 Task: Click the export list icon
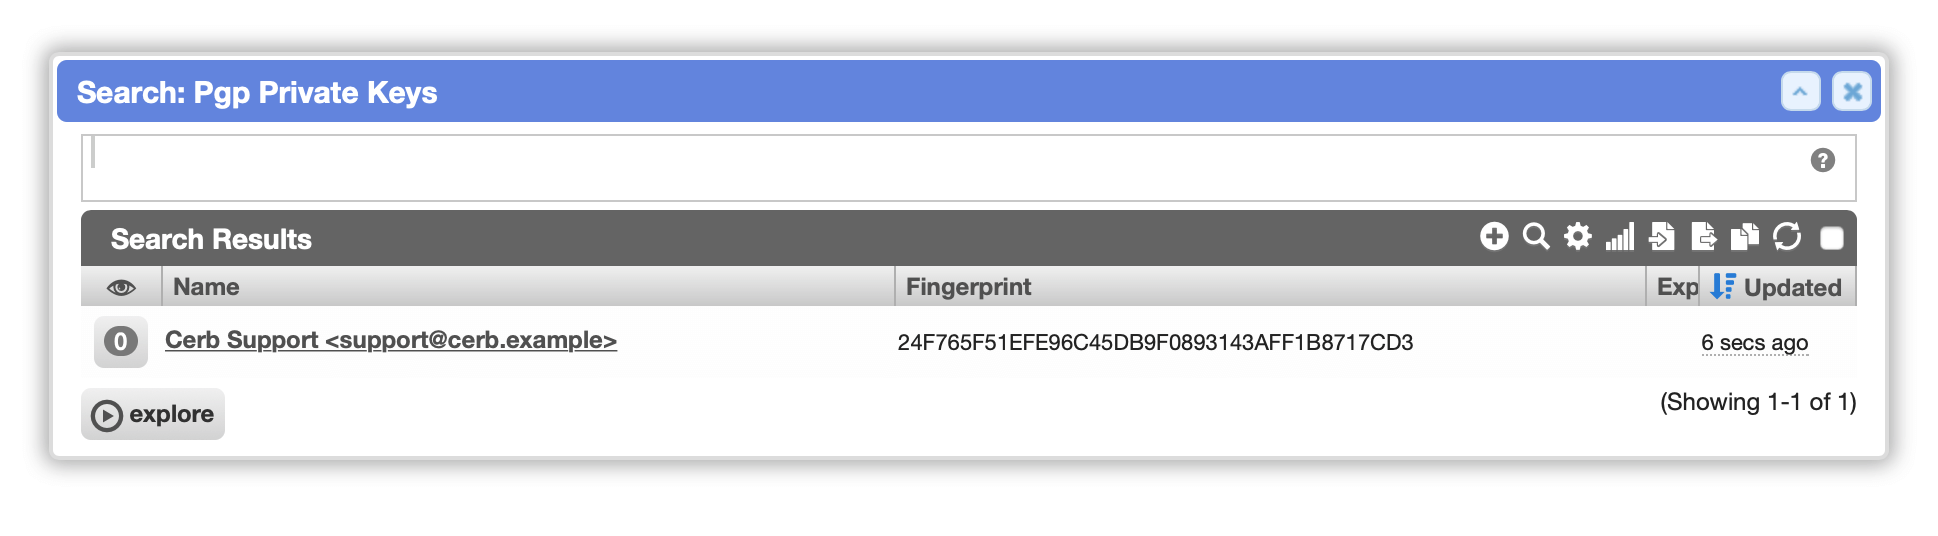click(x=1704, y=237)
